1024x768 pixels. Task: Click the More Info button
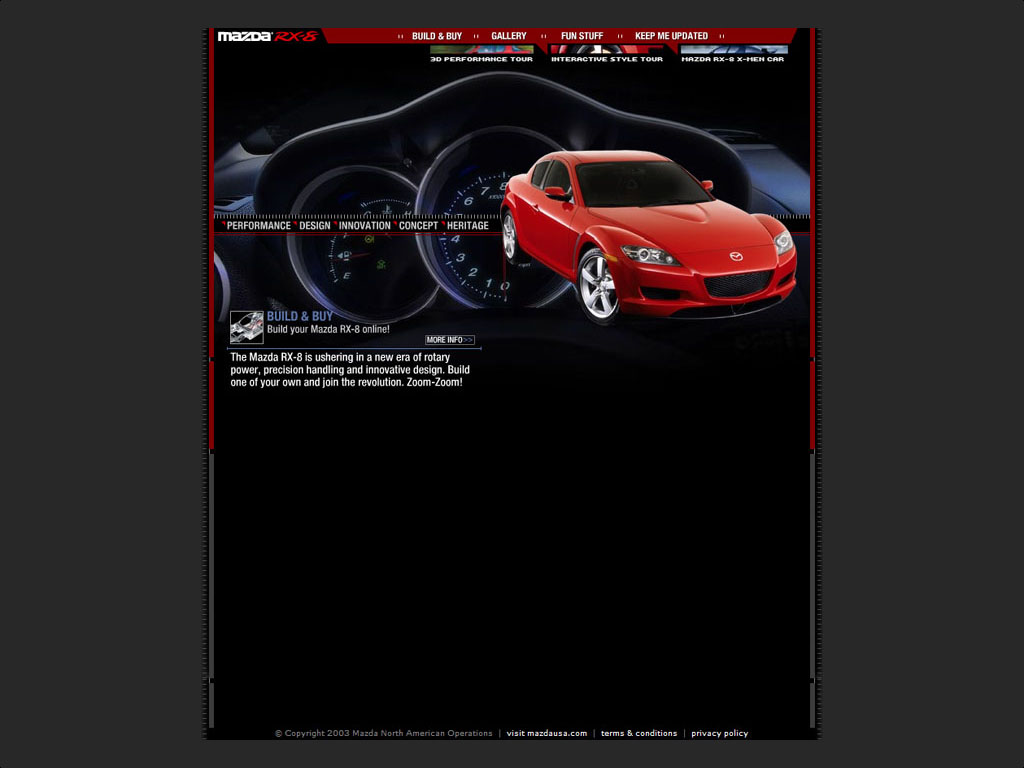tap(450, 340)
